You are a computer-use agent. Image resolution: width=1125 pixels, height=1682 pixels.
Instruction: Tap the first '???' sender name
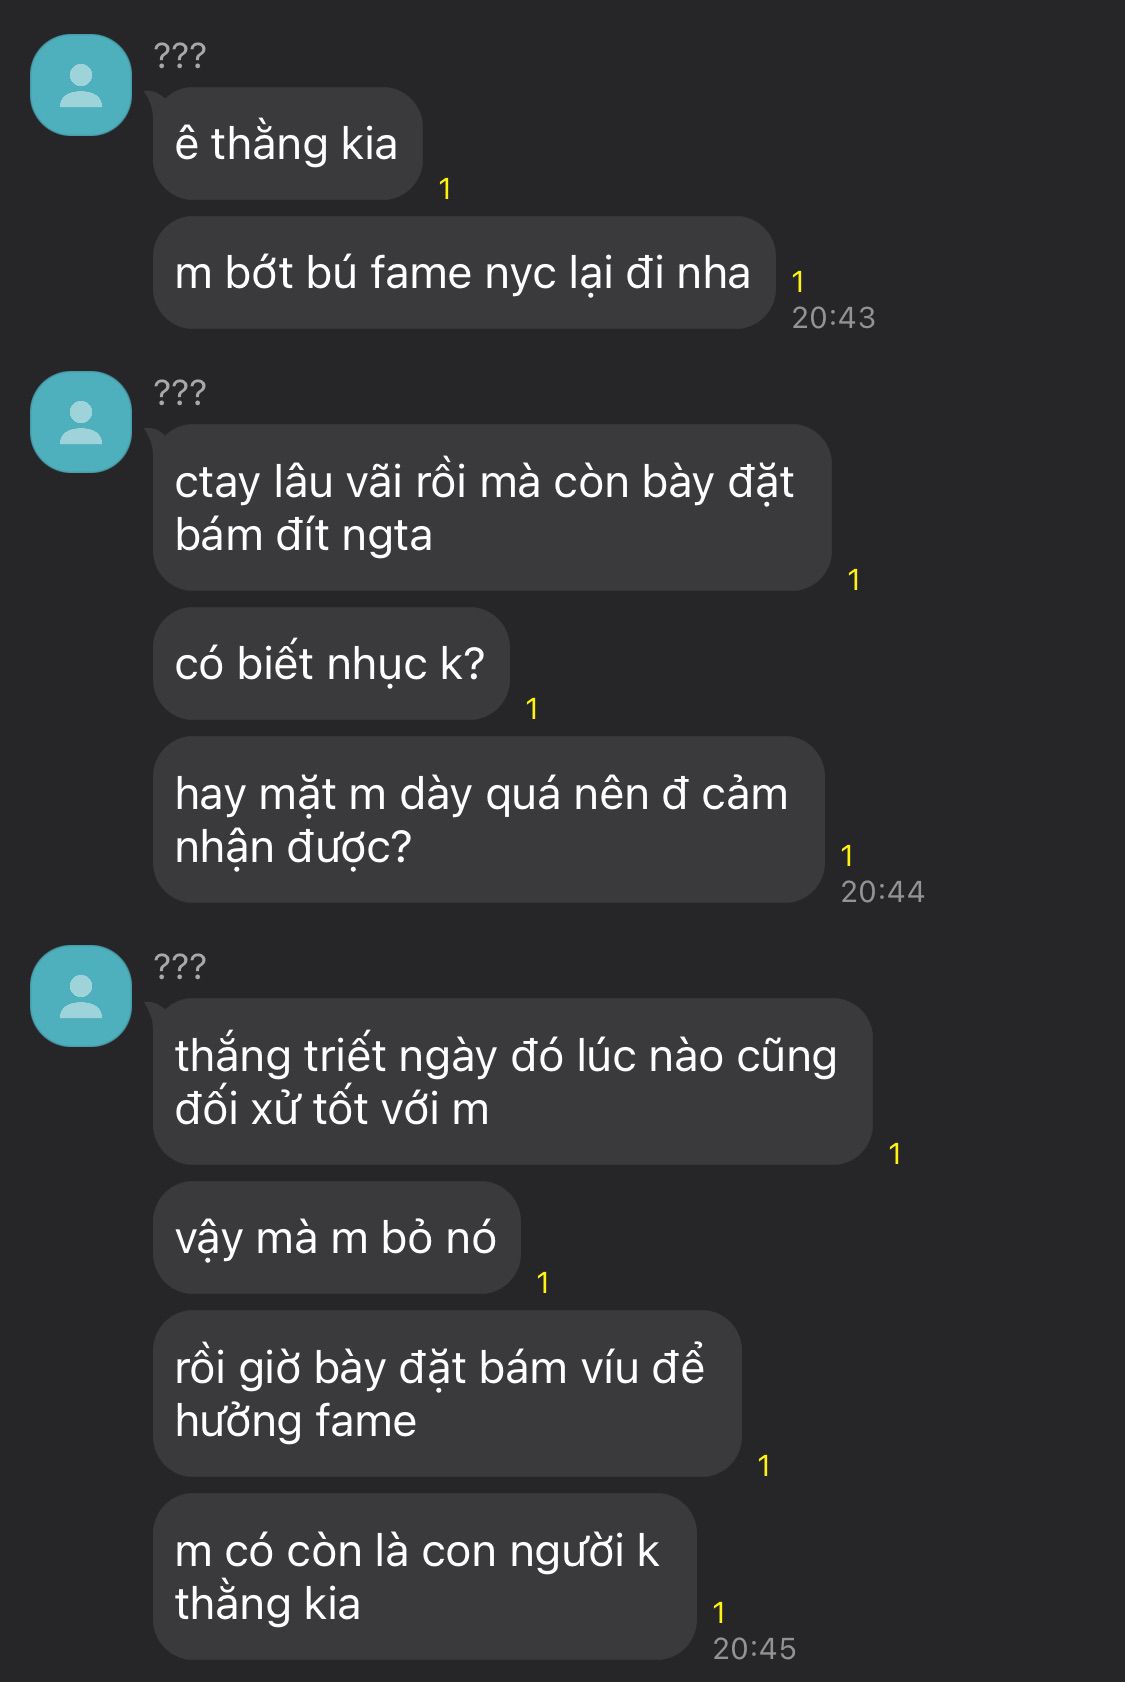coord(180,55)
